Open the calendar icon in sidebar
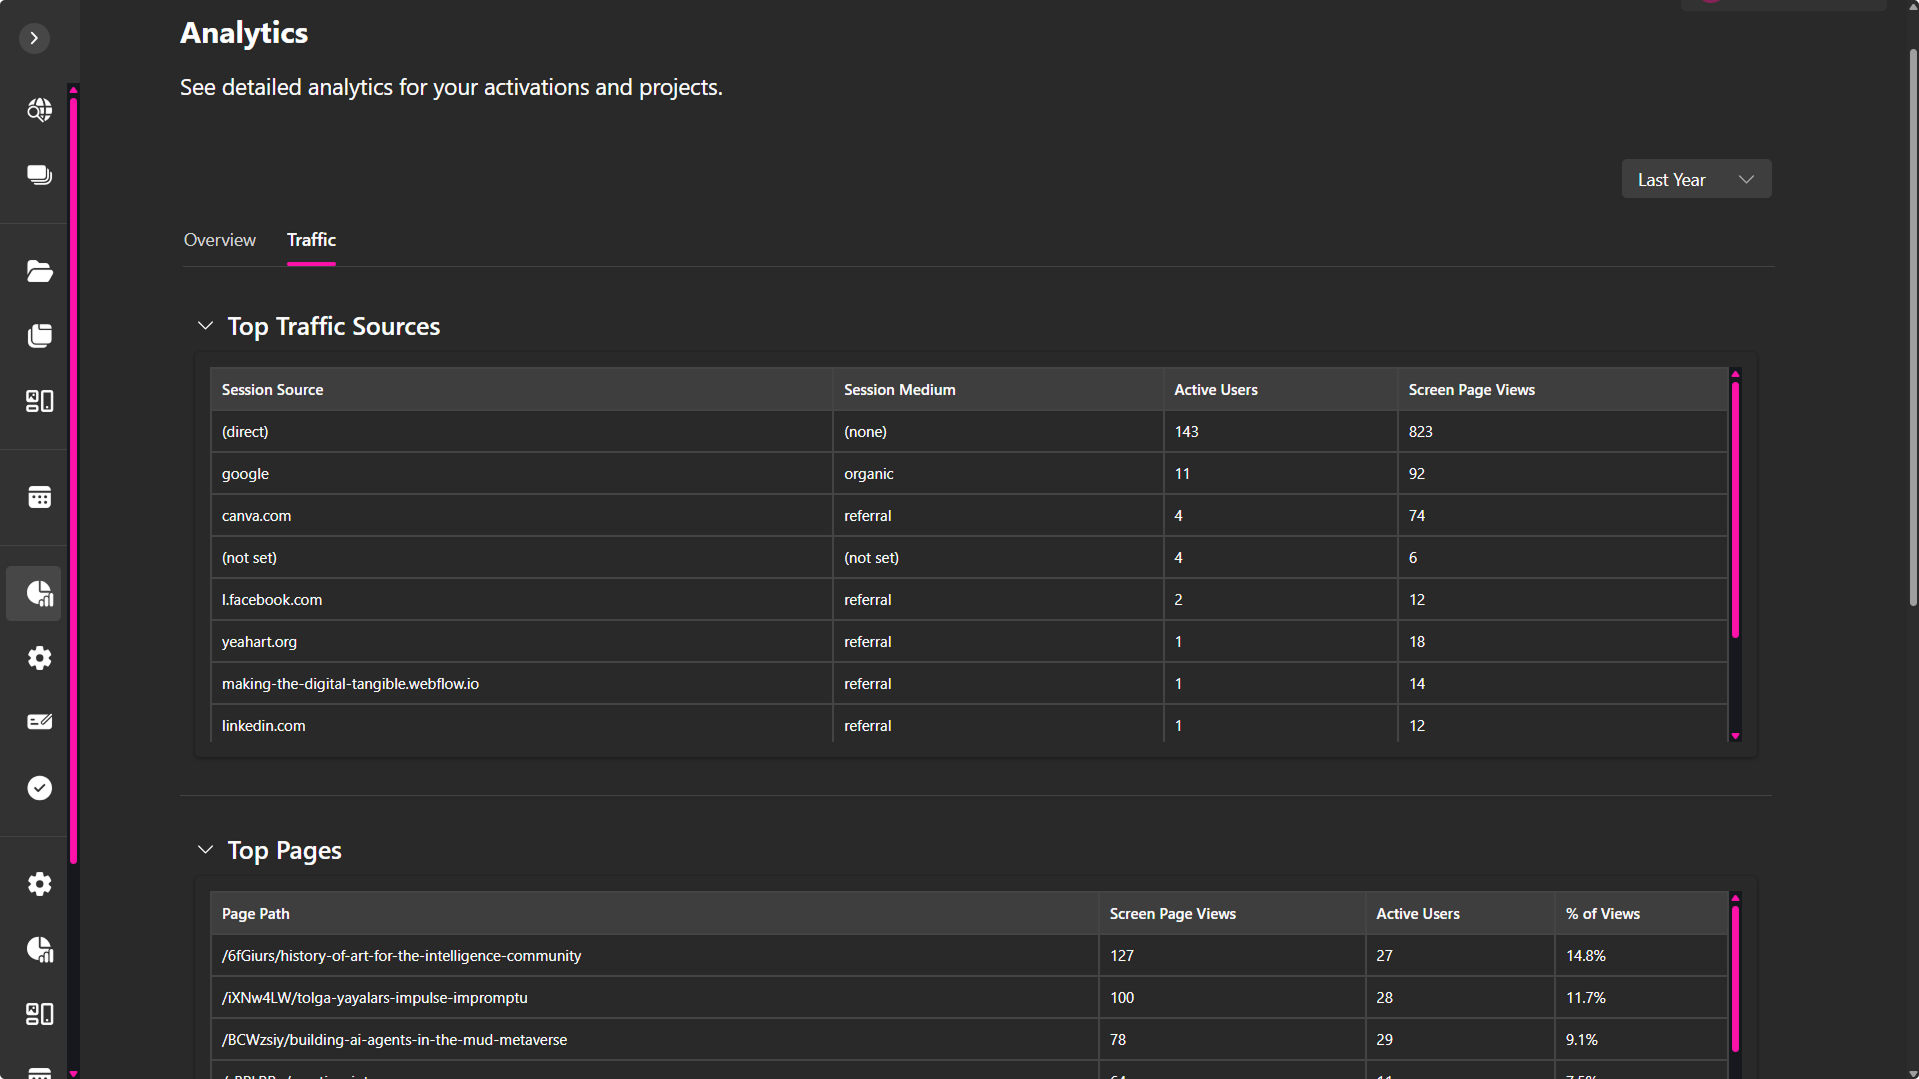This screenshot has width=1919, height=1079. pos(39,497)
